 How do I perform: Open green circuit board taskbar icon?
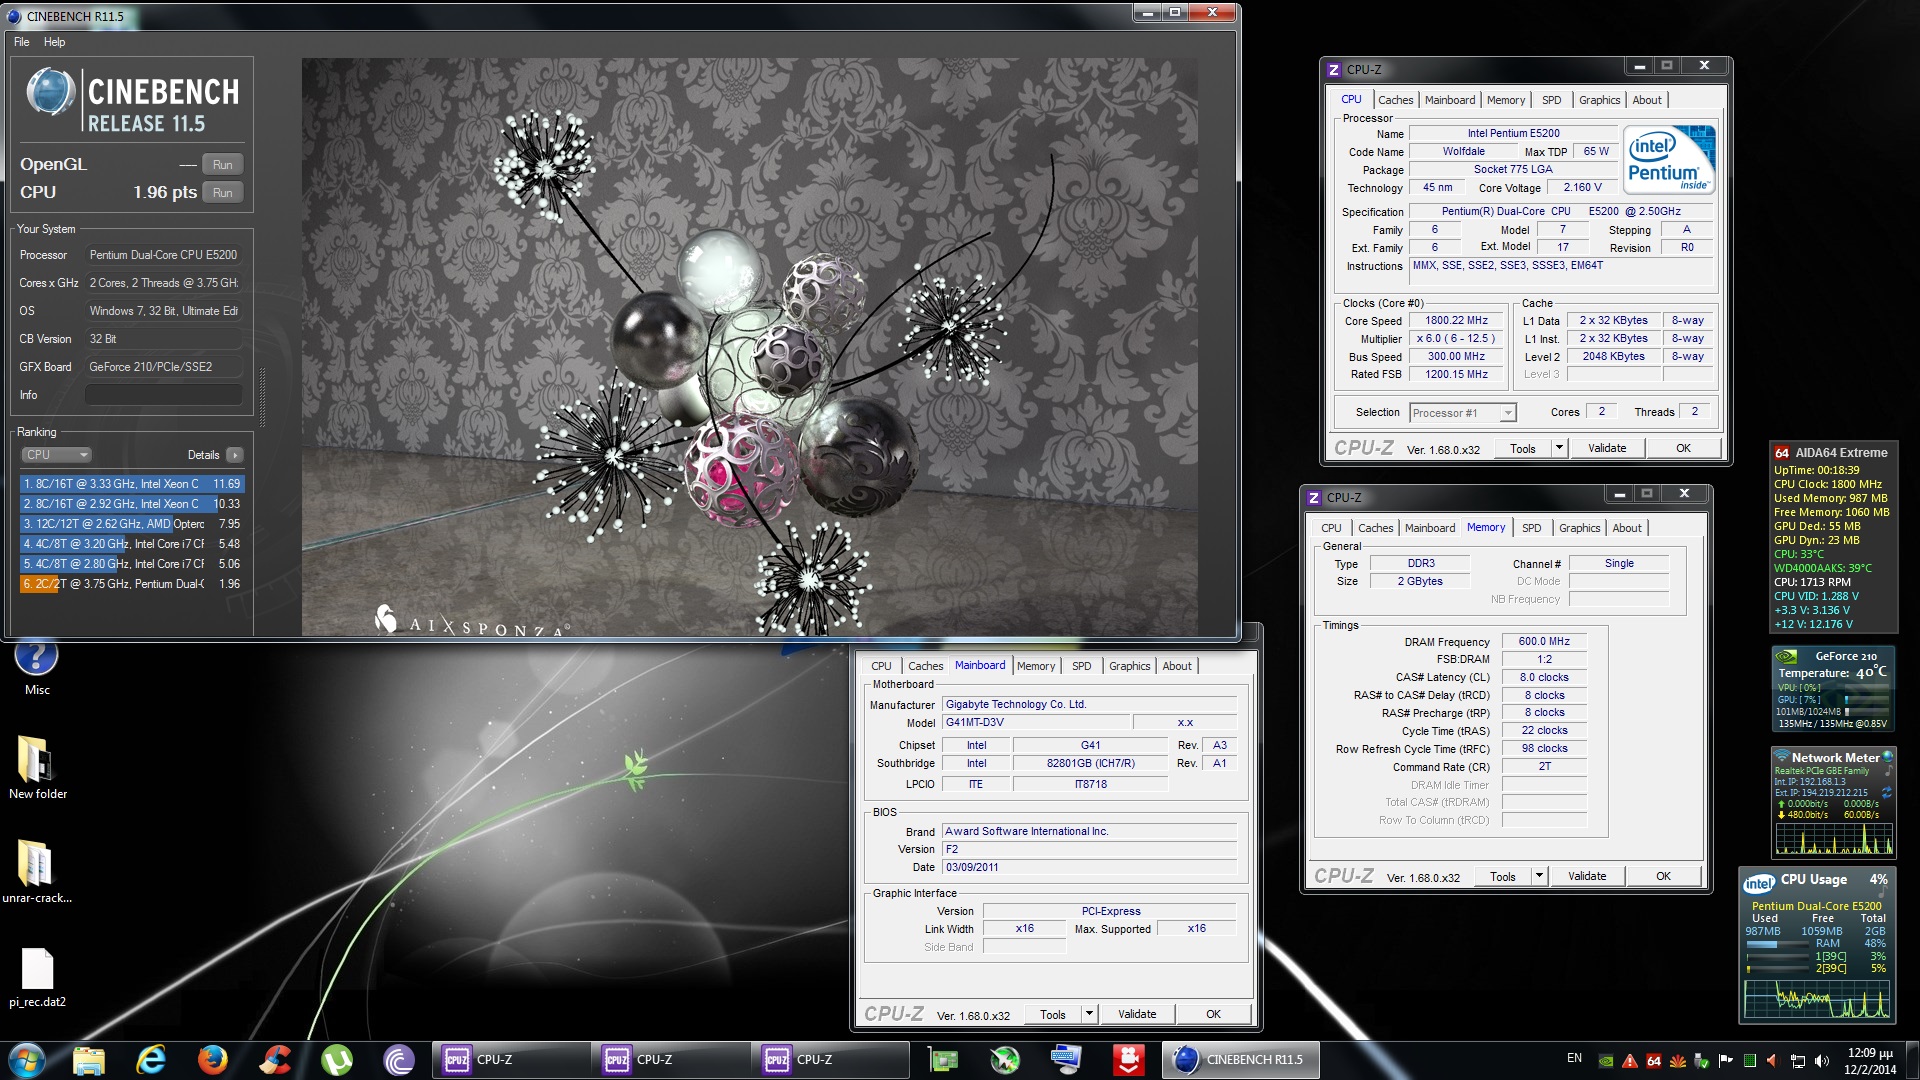(x=943, y=1060)
